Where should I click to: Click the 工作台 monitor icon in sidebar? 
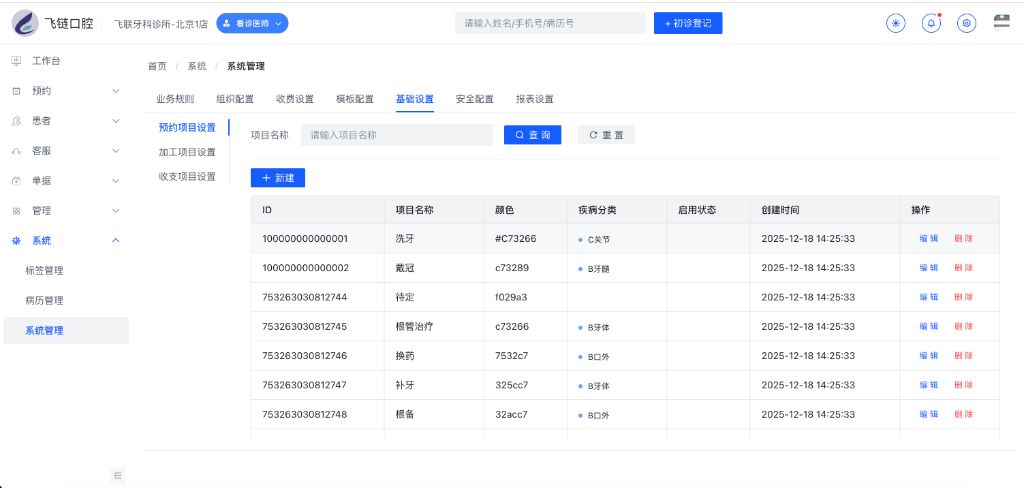point(17,61)
